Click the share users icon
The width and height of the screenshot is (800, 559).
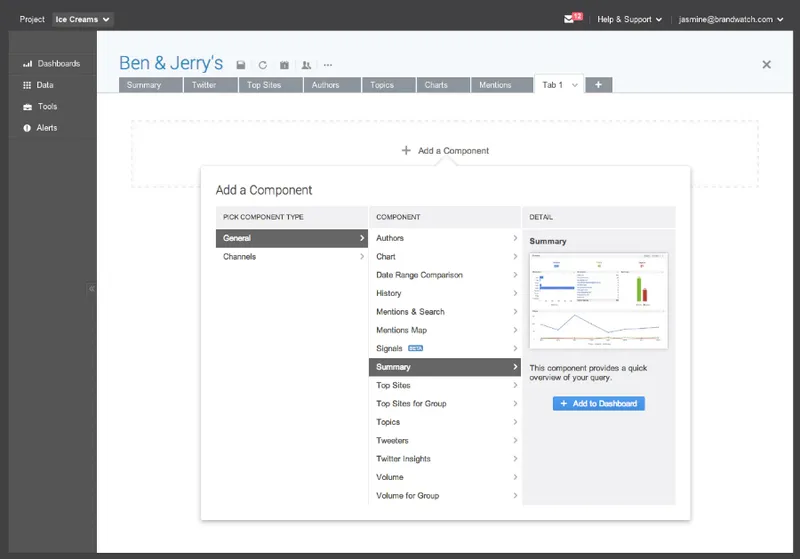(x=306, y=65)
